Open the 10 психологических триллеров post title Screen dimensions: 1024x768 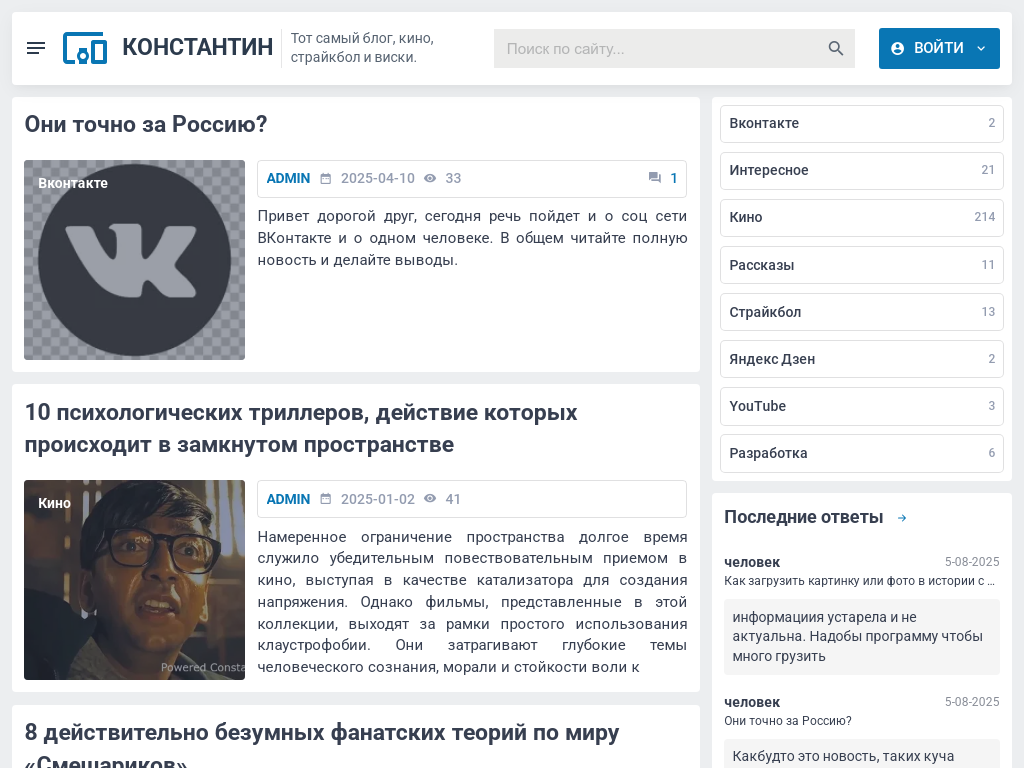click(300, 428)
